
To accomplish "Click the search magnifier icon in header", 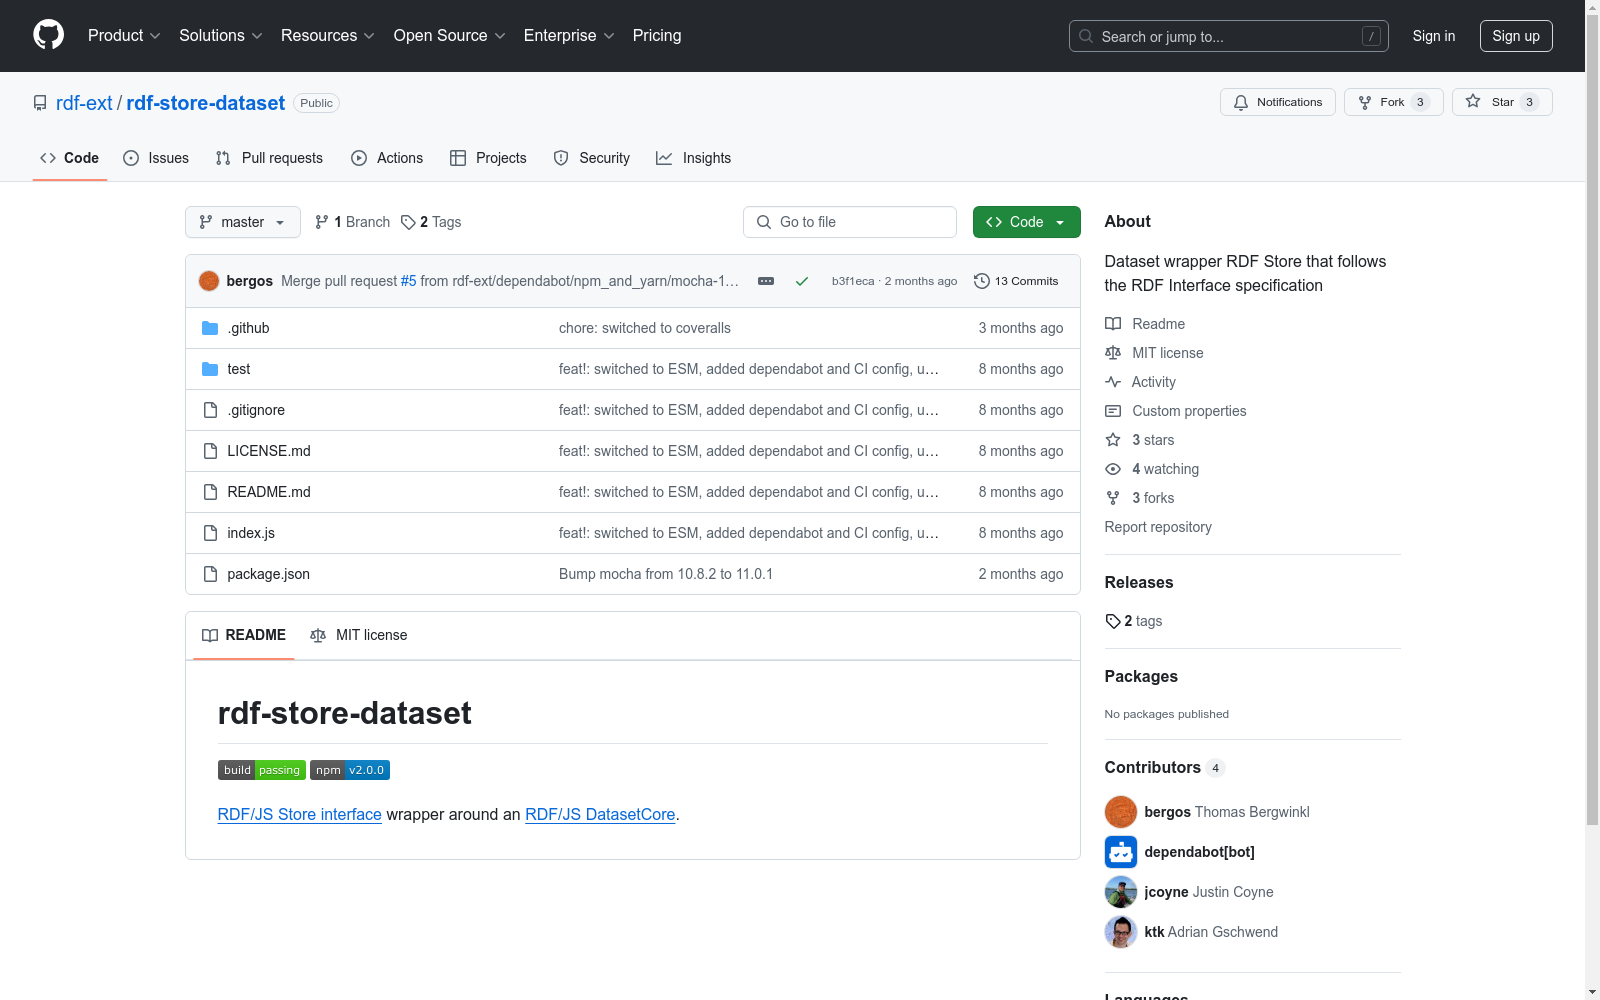I will tap(1086, 36).
